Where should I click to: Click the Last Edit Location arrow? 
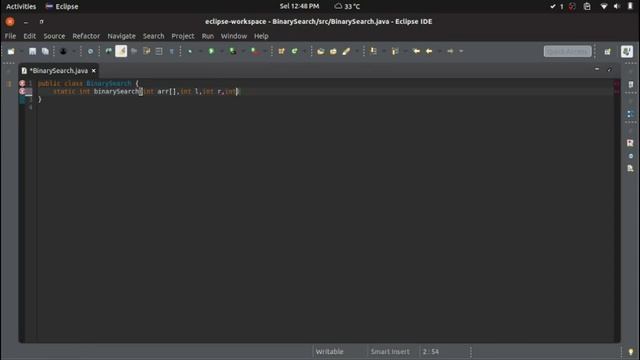(x=416, y=51)
